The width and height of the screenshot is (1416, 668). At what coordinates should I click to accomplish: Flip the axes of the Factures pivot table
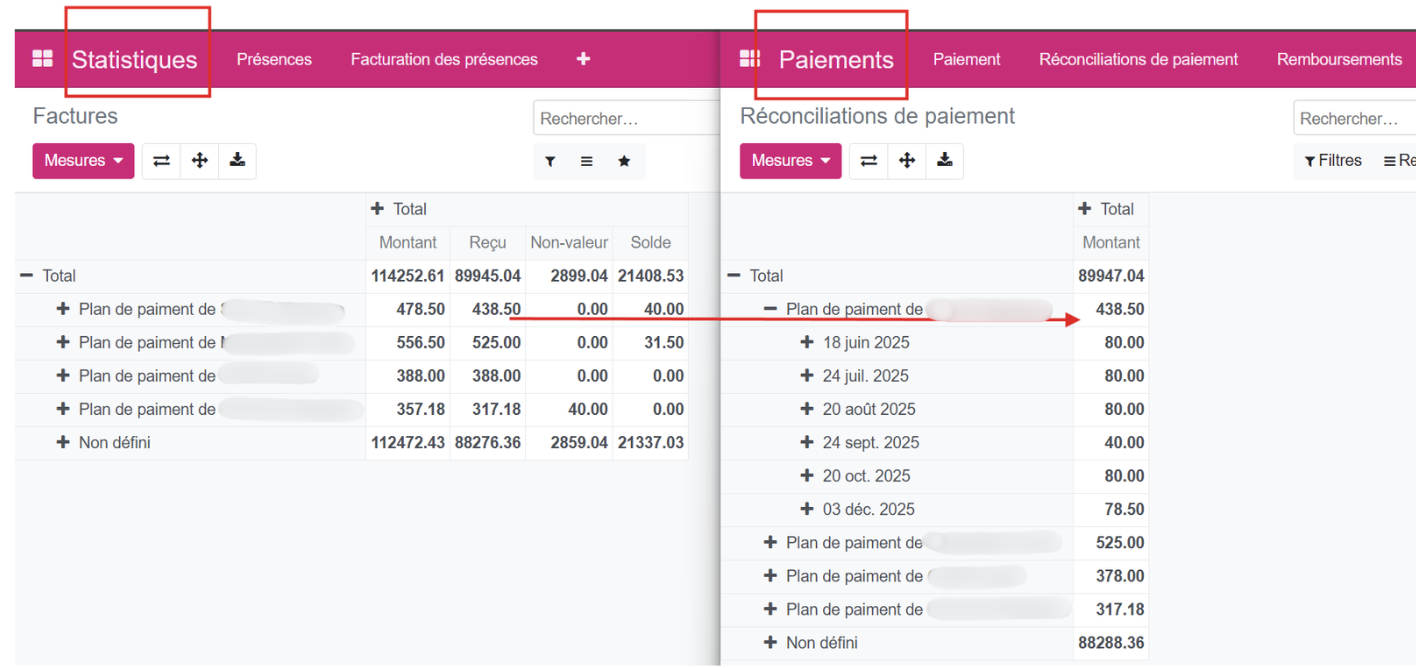161,160
